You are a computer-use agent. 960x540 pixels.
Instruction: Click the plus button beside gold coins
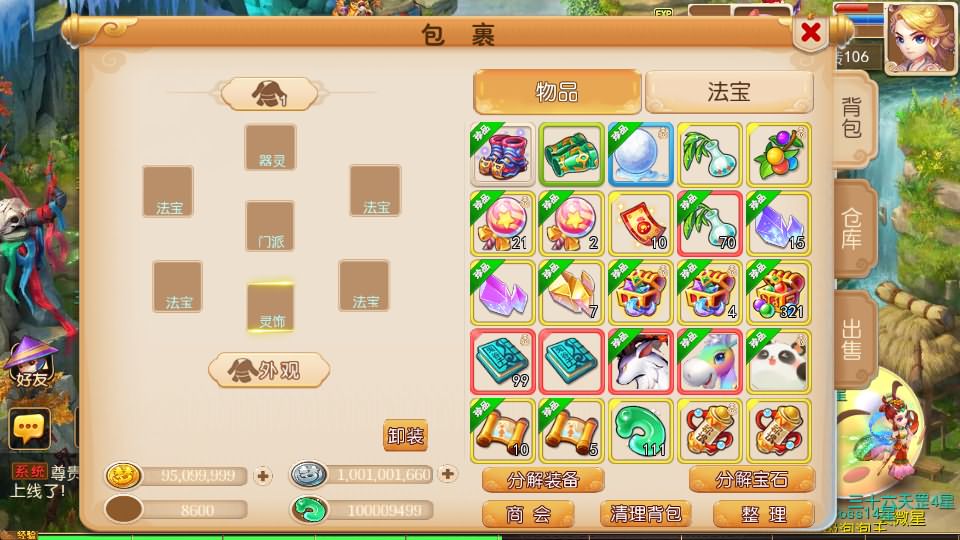tap(263, 476)
